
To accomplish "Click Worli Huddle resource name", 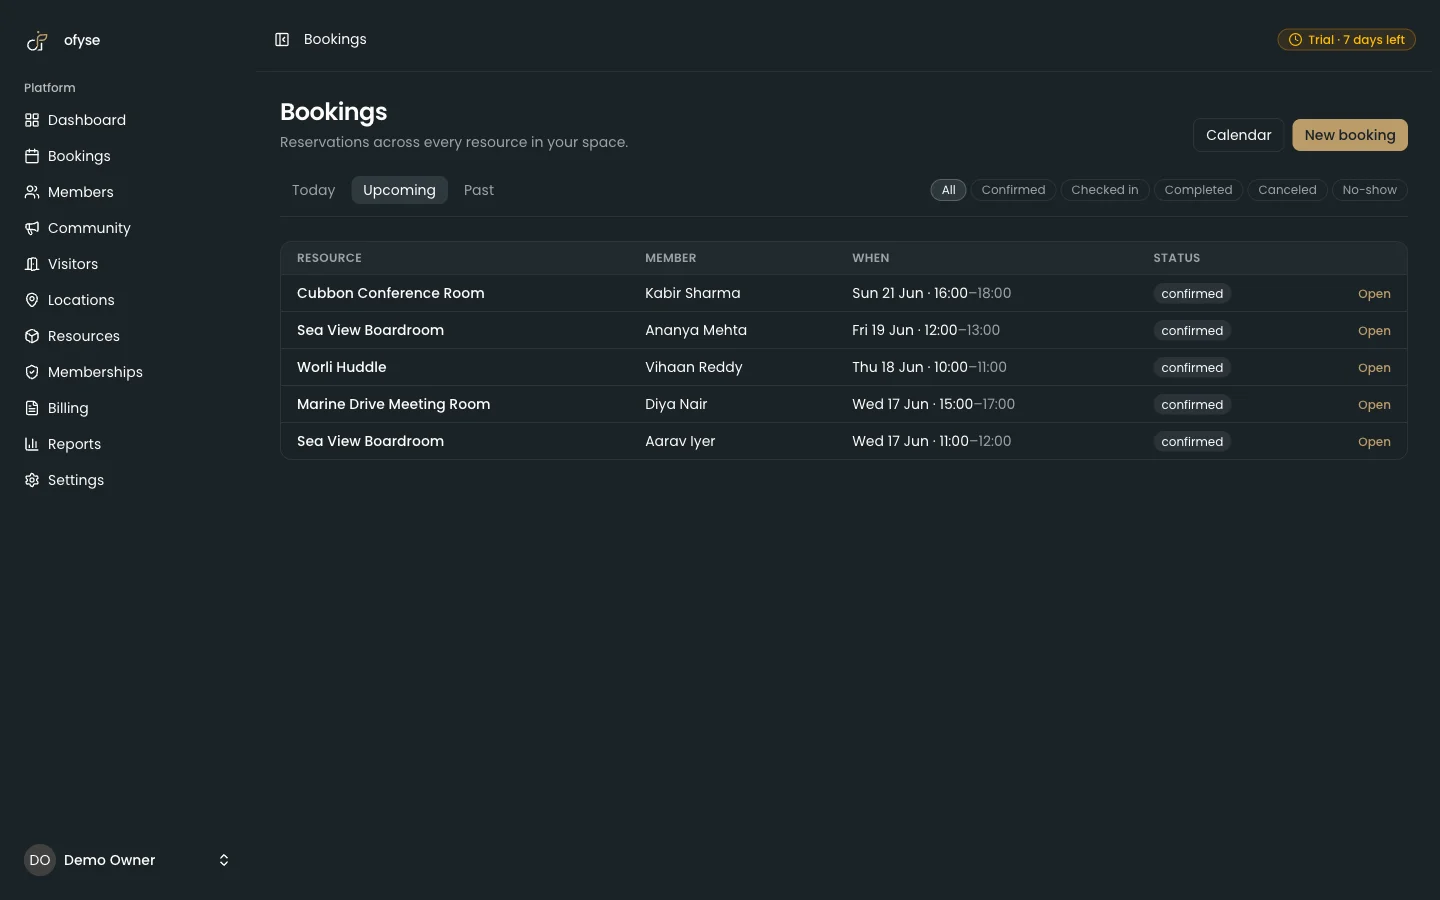I will [x=341, y=367].
